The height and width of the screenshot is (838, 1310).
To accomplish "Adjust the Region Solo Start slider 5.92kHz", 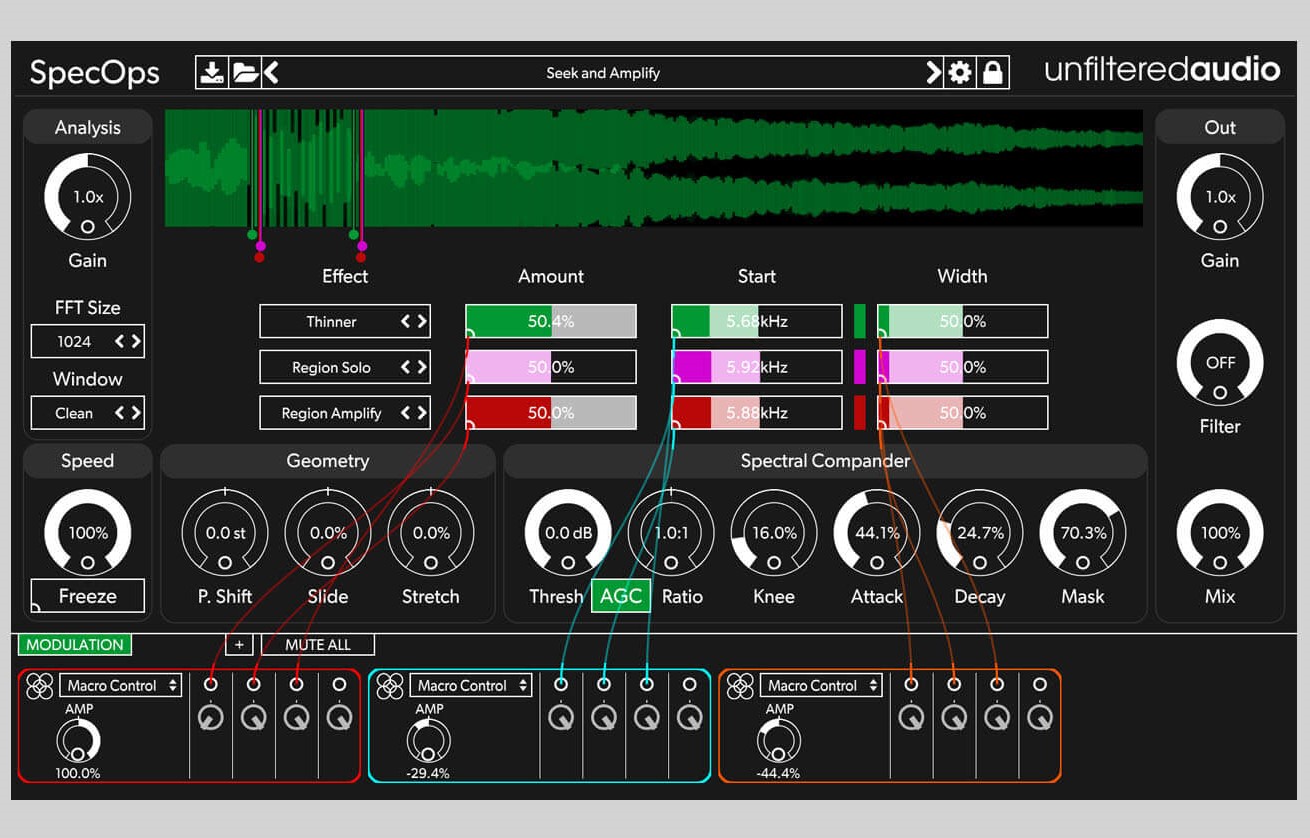I will (x=757, y=367).
